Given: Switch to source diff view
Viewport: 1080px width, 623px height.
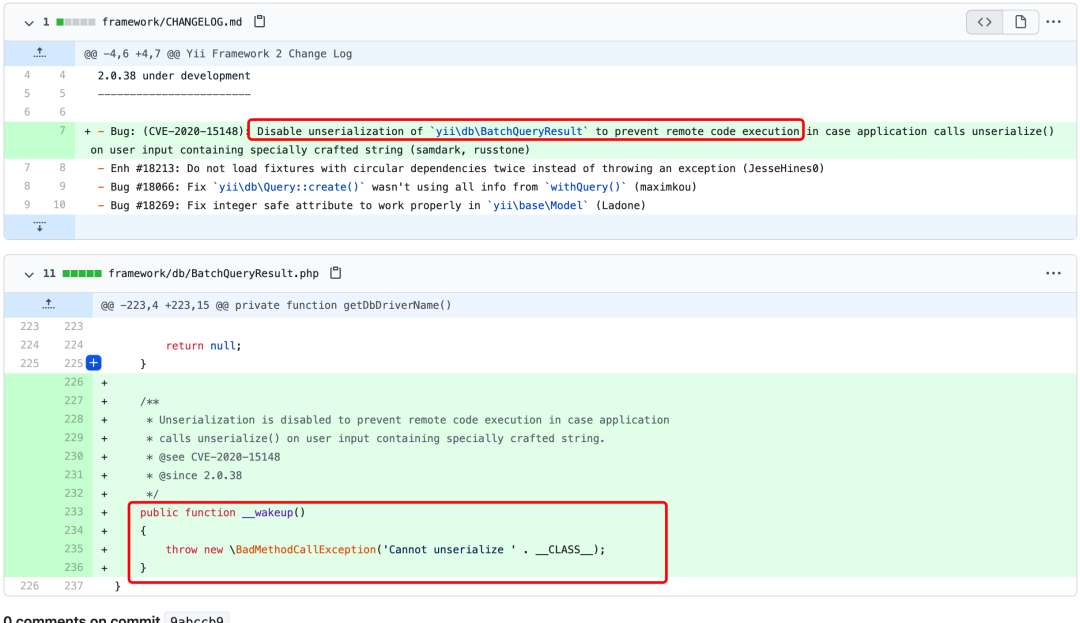Looking at the screenshot, I should [985, 21].
